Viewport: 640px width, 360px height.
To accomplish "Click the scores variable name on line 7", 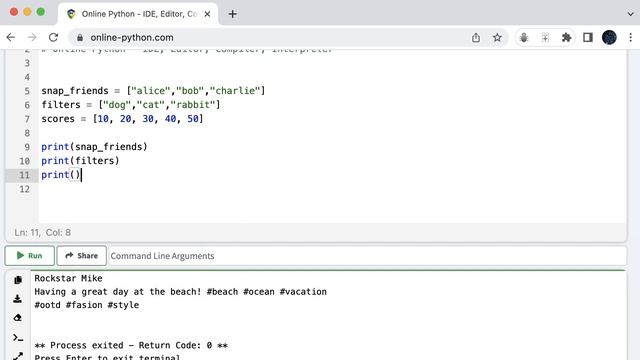I will coord(58,119).
